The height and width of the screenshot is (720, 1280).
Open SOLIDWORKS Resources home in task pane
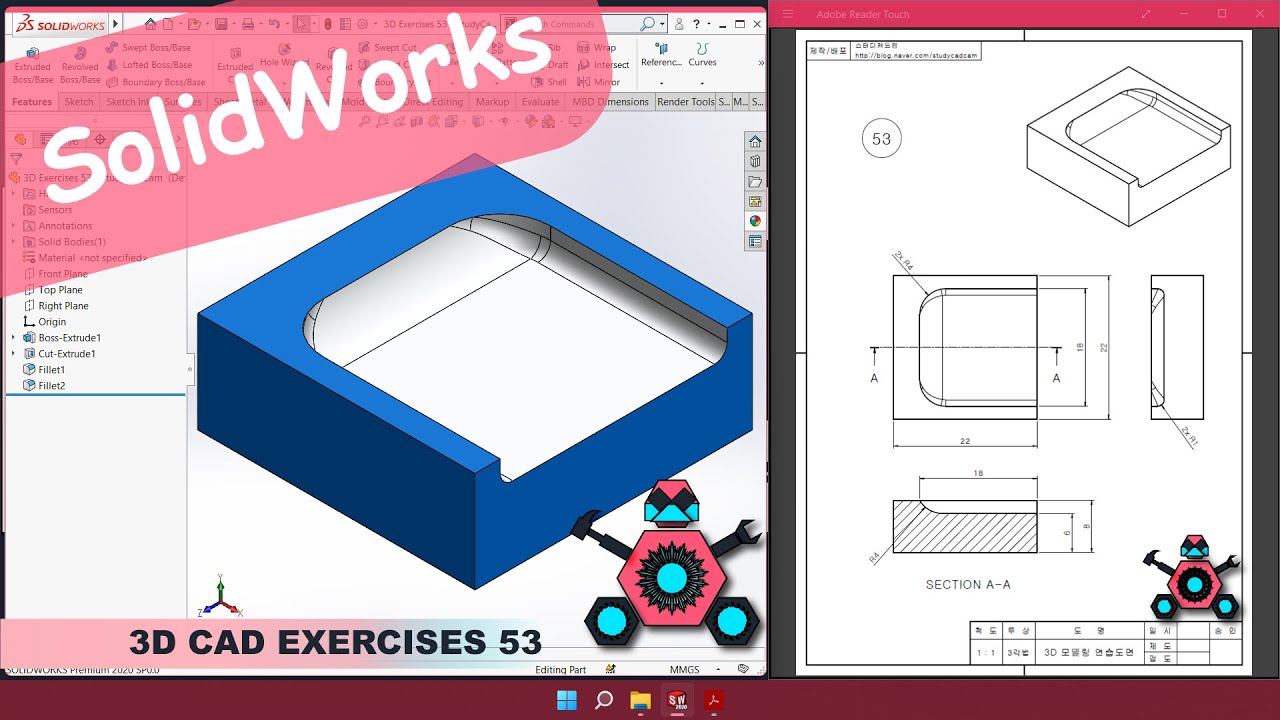pos(755,141)
